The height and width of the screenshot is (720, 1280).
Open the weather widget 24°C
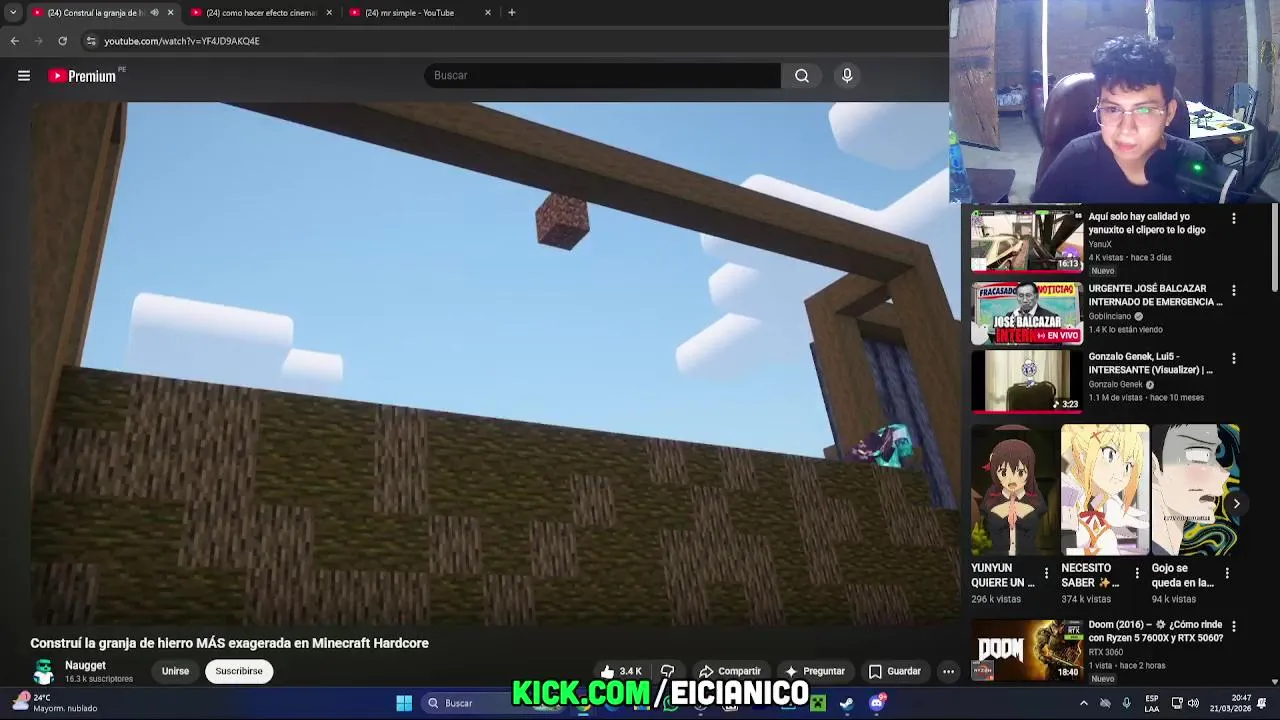[56, 703]
